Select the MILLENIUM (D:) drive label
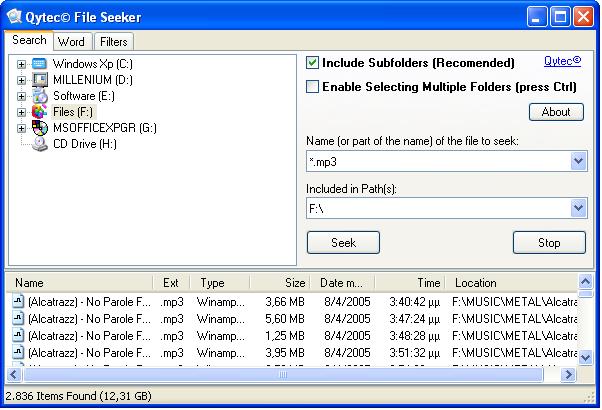 [93, 80]
